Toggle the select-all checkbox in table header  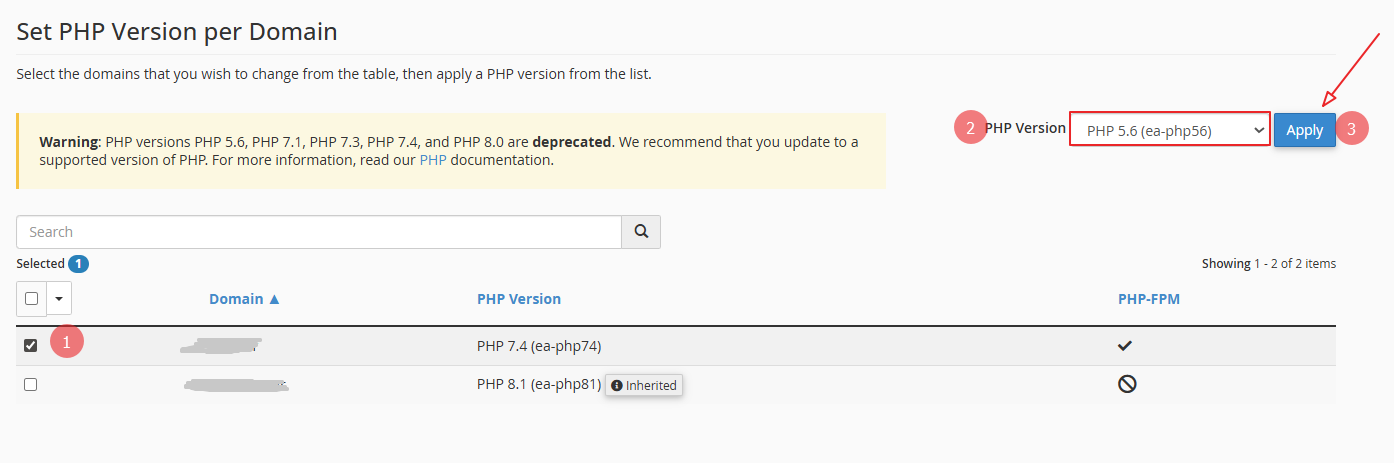pyautogui.click(x=31, y=298)
